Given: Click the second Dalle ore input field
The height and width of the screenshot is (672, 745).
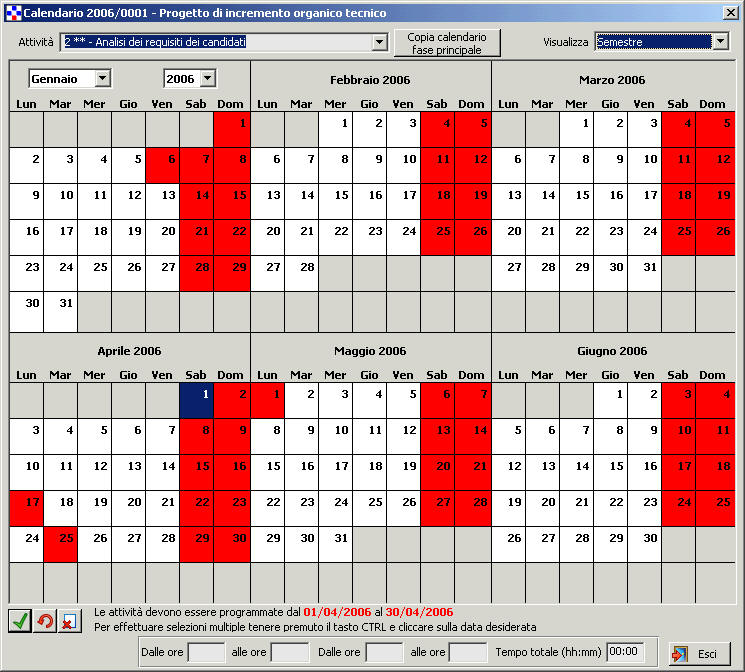Looking at the screenshot, I should point(385,653).
